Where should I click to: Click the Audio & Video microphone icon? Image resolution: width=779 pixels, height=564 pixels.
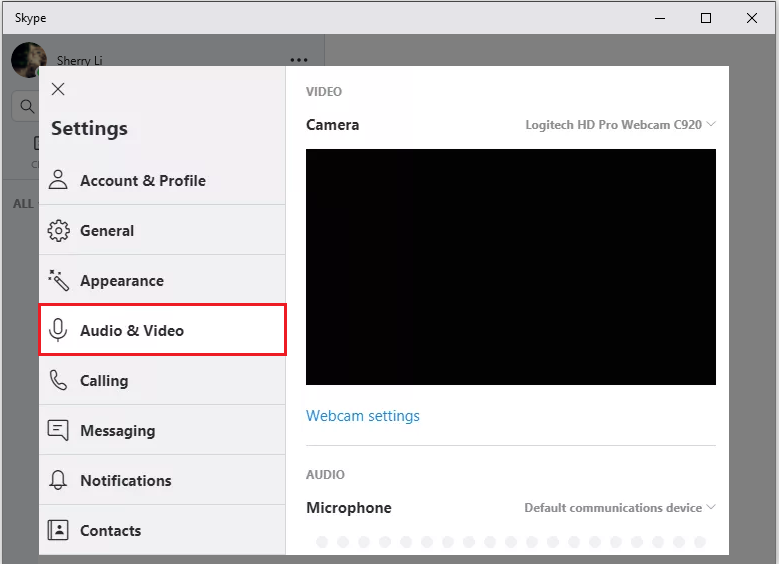pos(58,330)
